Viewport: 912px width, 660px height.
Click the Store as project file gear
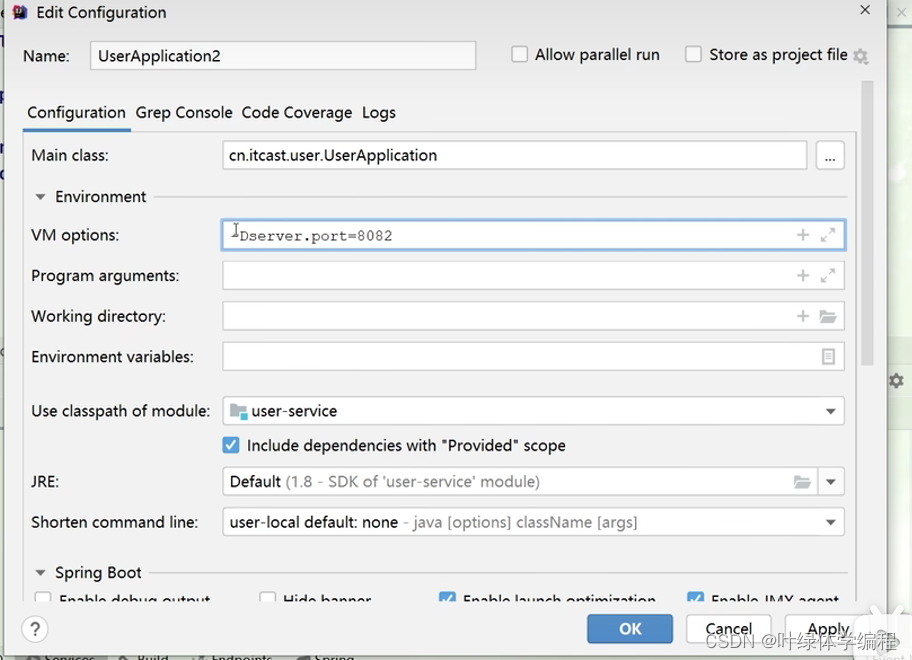click(860, 56)
